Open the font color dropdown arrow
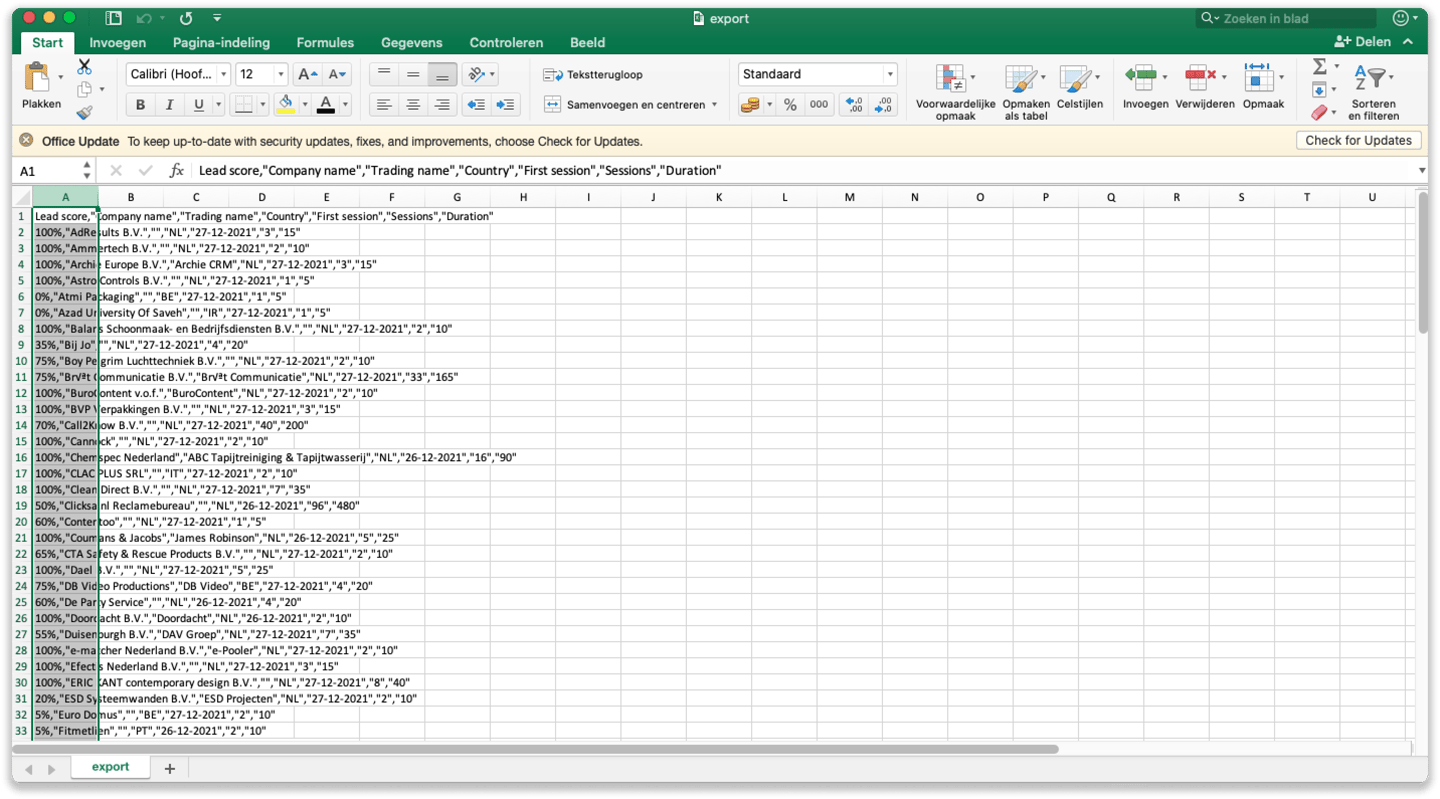Screen dimensions: 1440x799 click(346, 105)
